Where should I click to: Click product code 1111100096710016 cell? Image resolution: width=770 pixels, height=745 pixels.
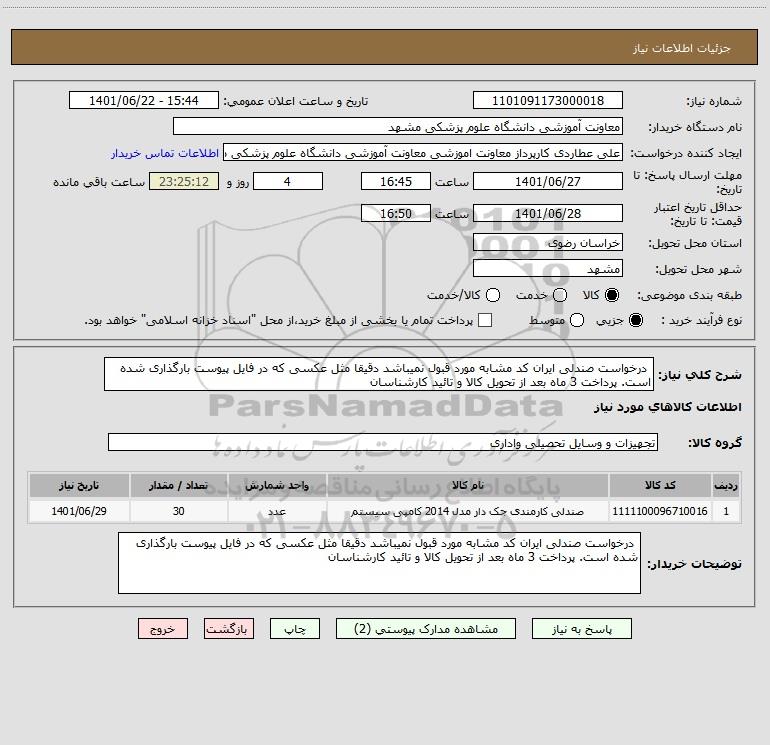coord(660,511)
